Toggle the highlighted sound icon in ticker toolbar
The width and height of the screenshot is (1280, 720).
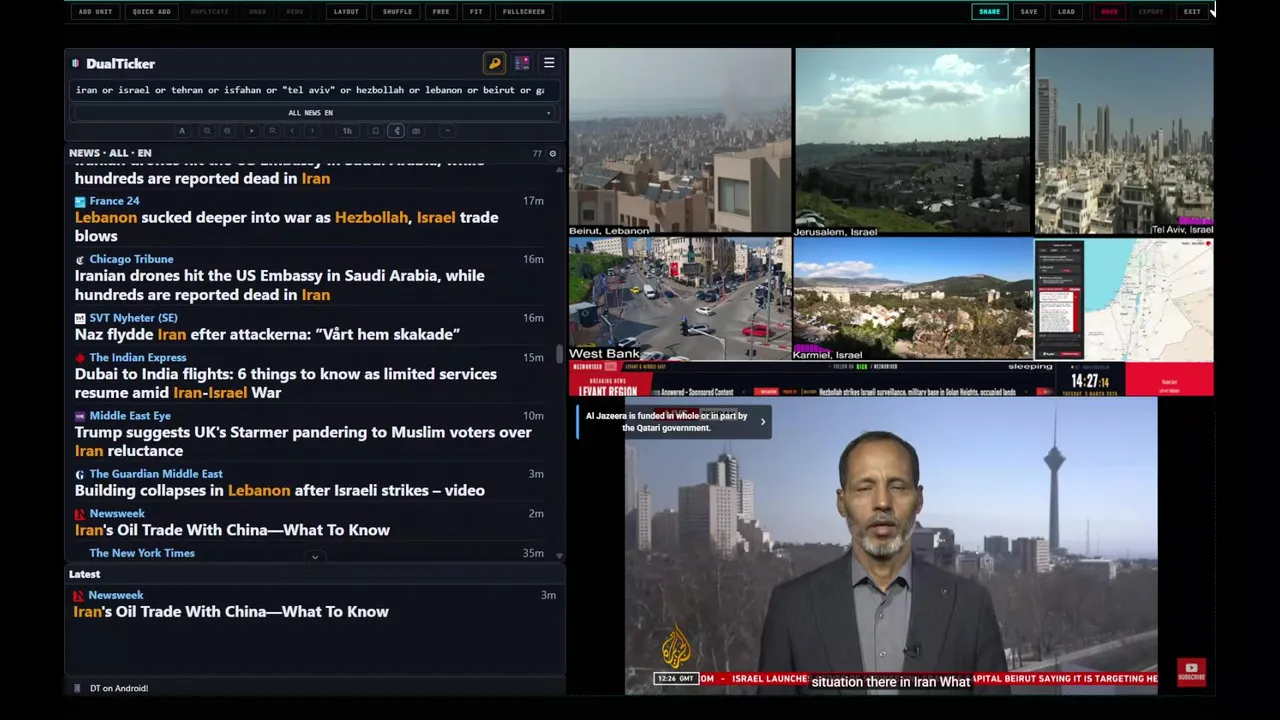(x=396, y=131)
